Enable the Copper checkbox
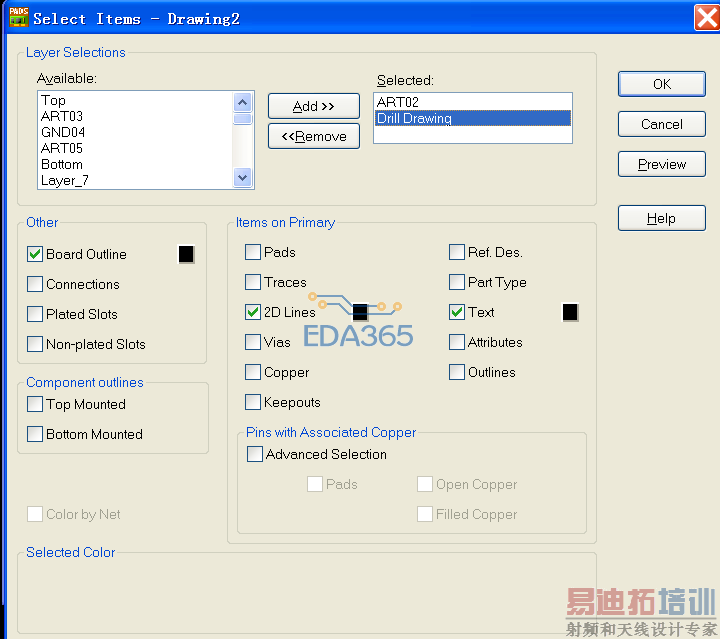This screenshot has height=639, width=720. click(x=253, y=372)
